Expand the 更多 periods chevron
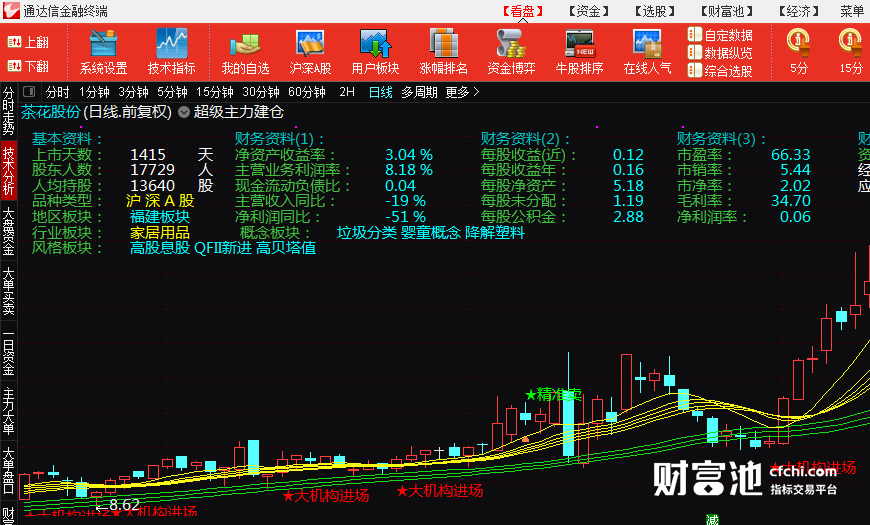The height and width of the screenshot is (525, 870). pyautogui.click(x=476, y=92)
